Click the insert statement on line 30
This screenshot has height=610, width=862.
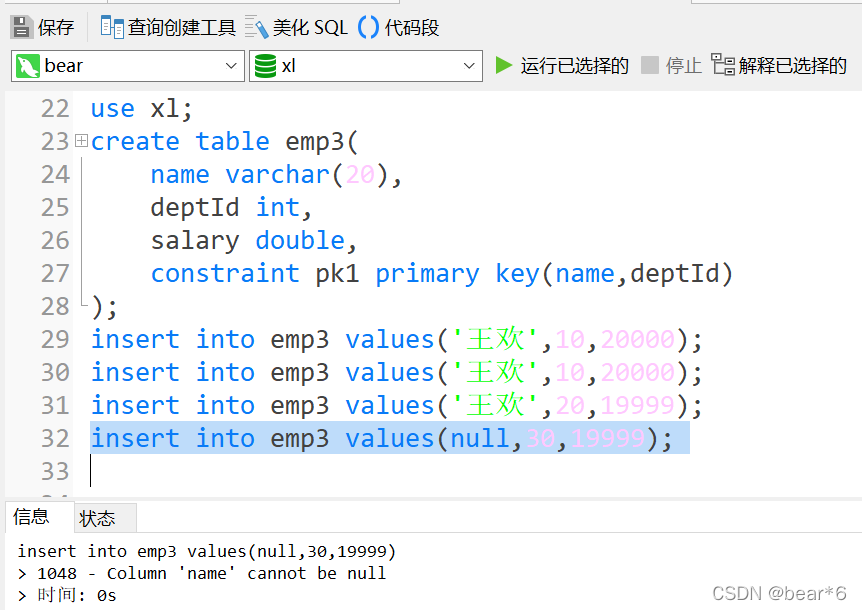[x=397, y=373]
